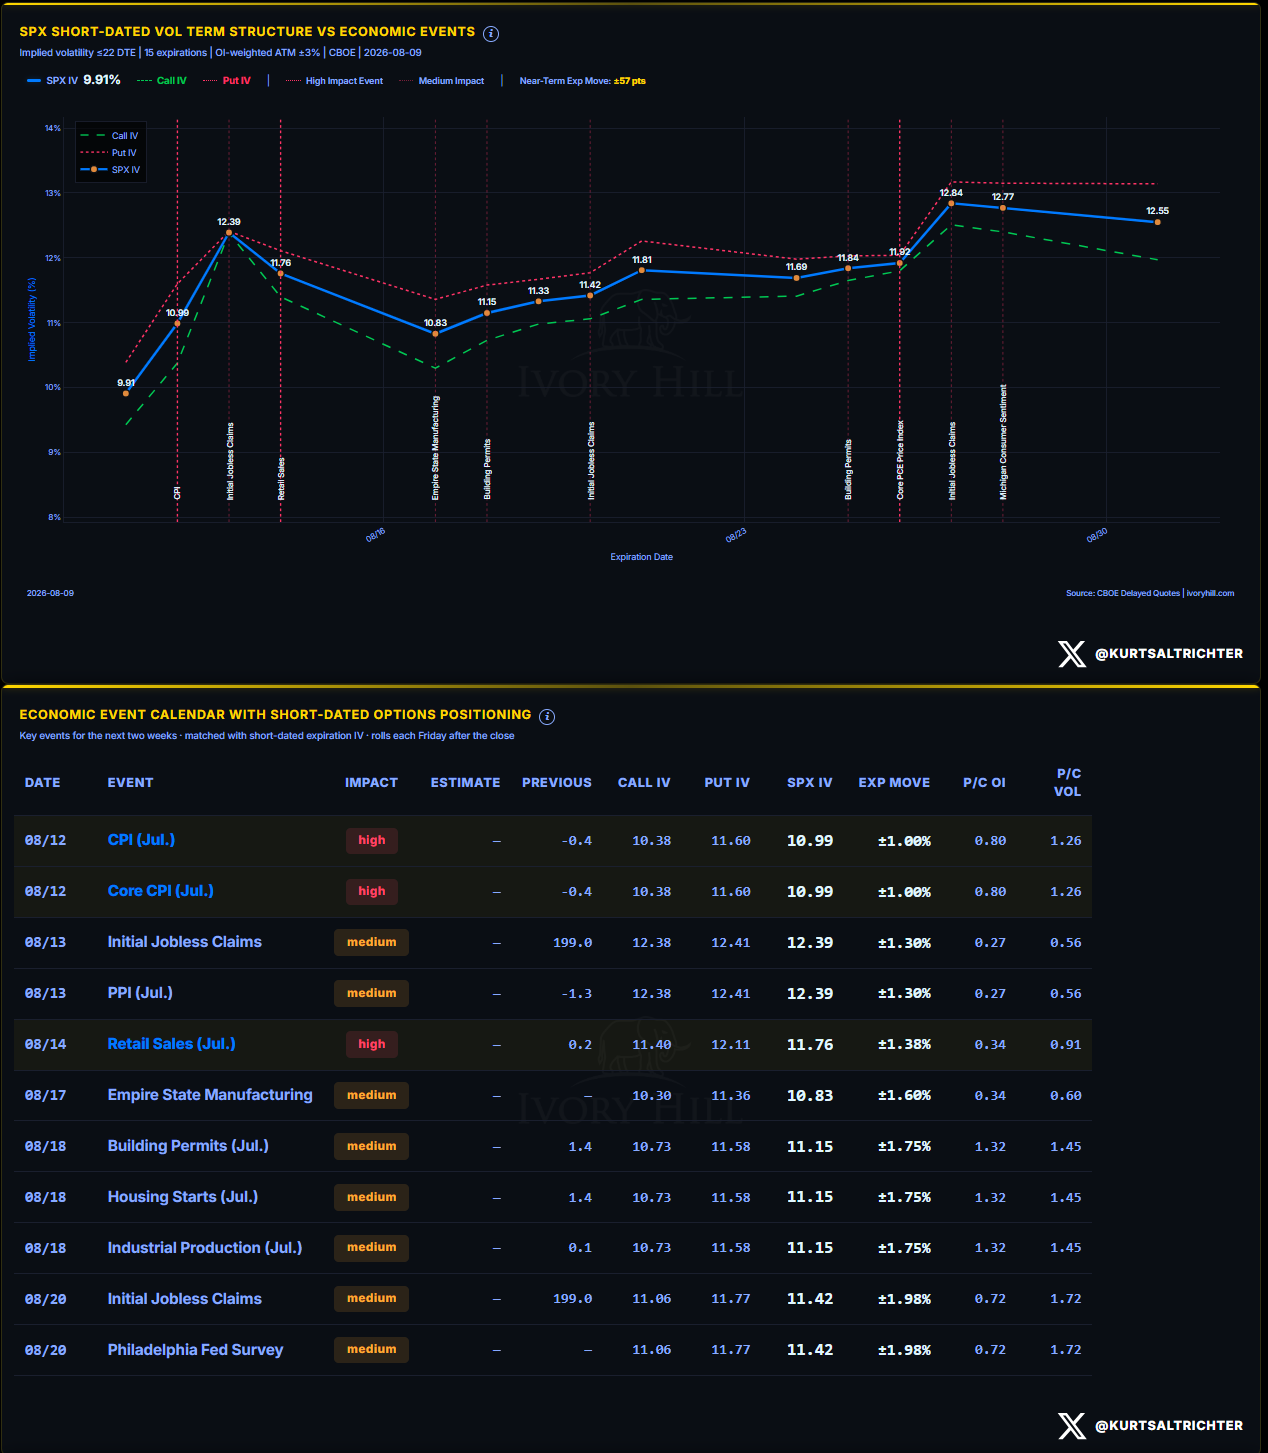The image size is (1268, 1453).
Task: Click the SPX IV 9.91% header value
Action: pos(102,80)
